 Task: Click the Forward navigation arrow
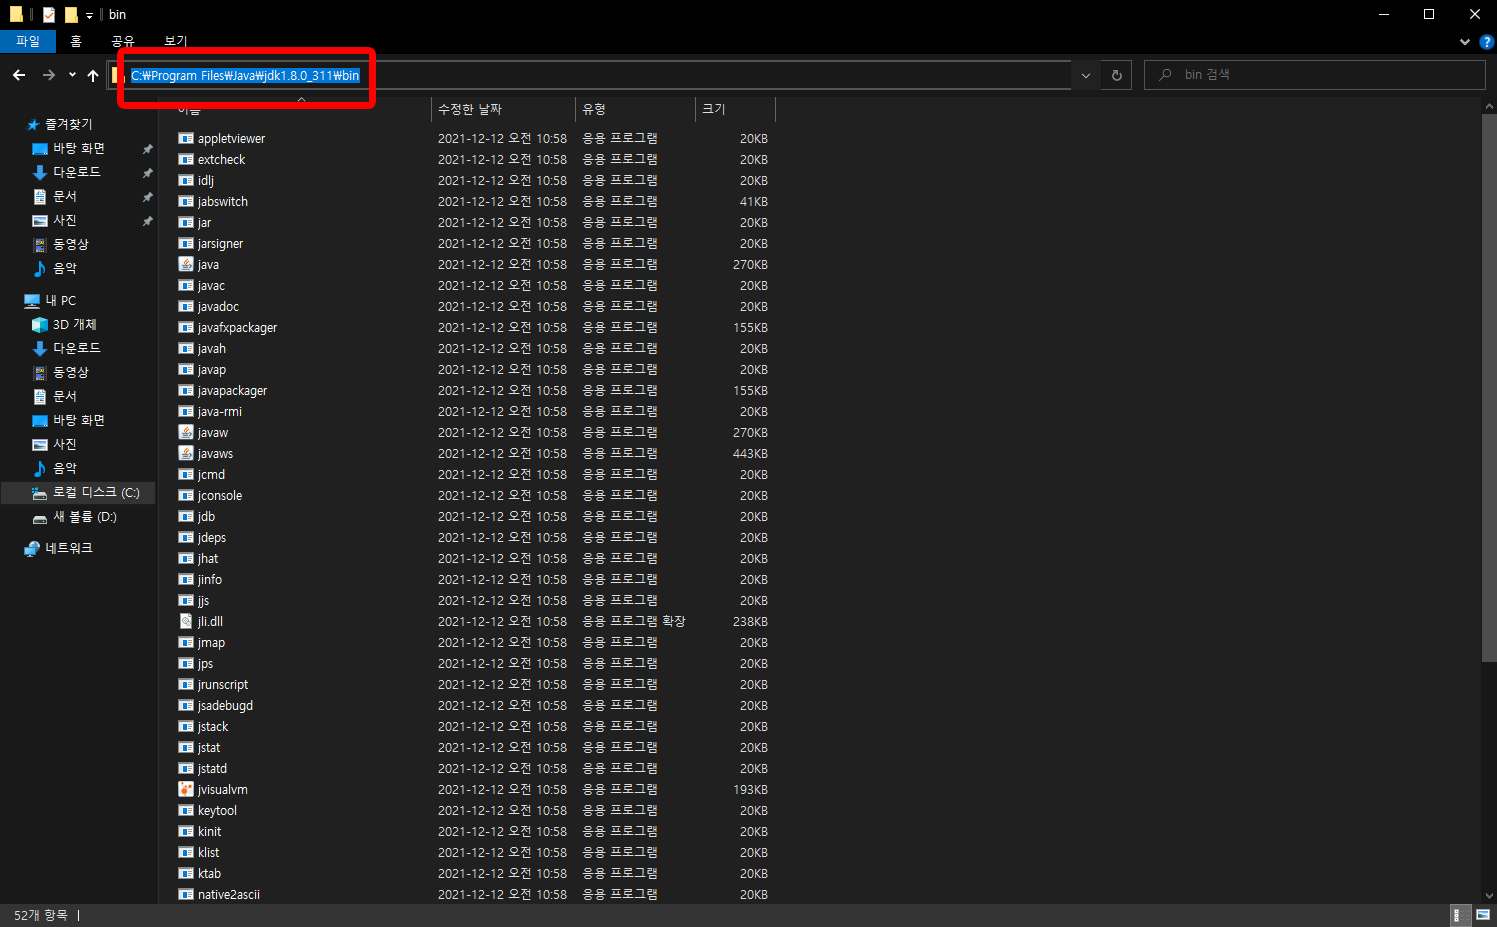48,75
